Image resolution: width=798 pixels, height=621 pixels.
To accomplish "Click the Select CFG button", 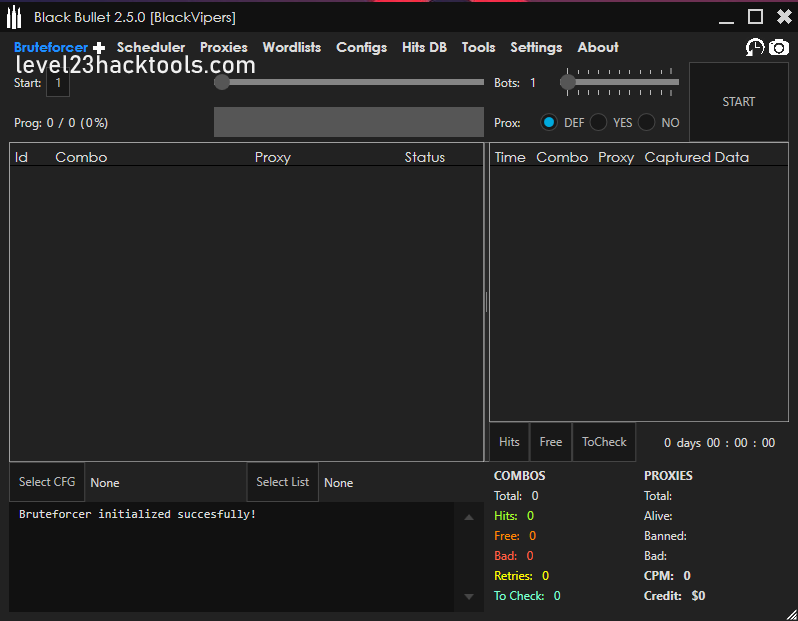I will click(x=47, y=482).
